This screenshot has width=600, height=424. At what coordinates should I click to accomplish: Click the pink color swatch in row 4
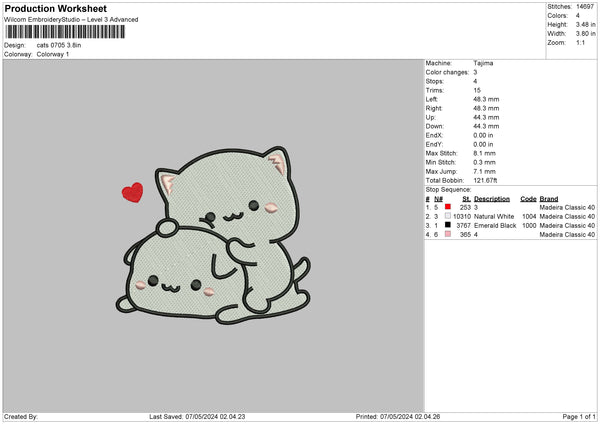[x=448, y=234]
